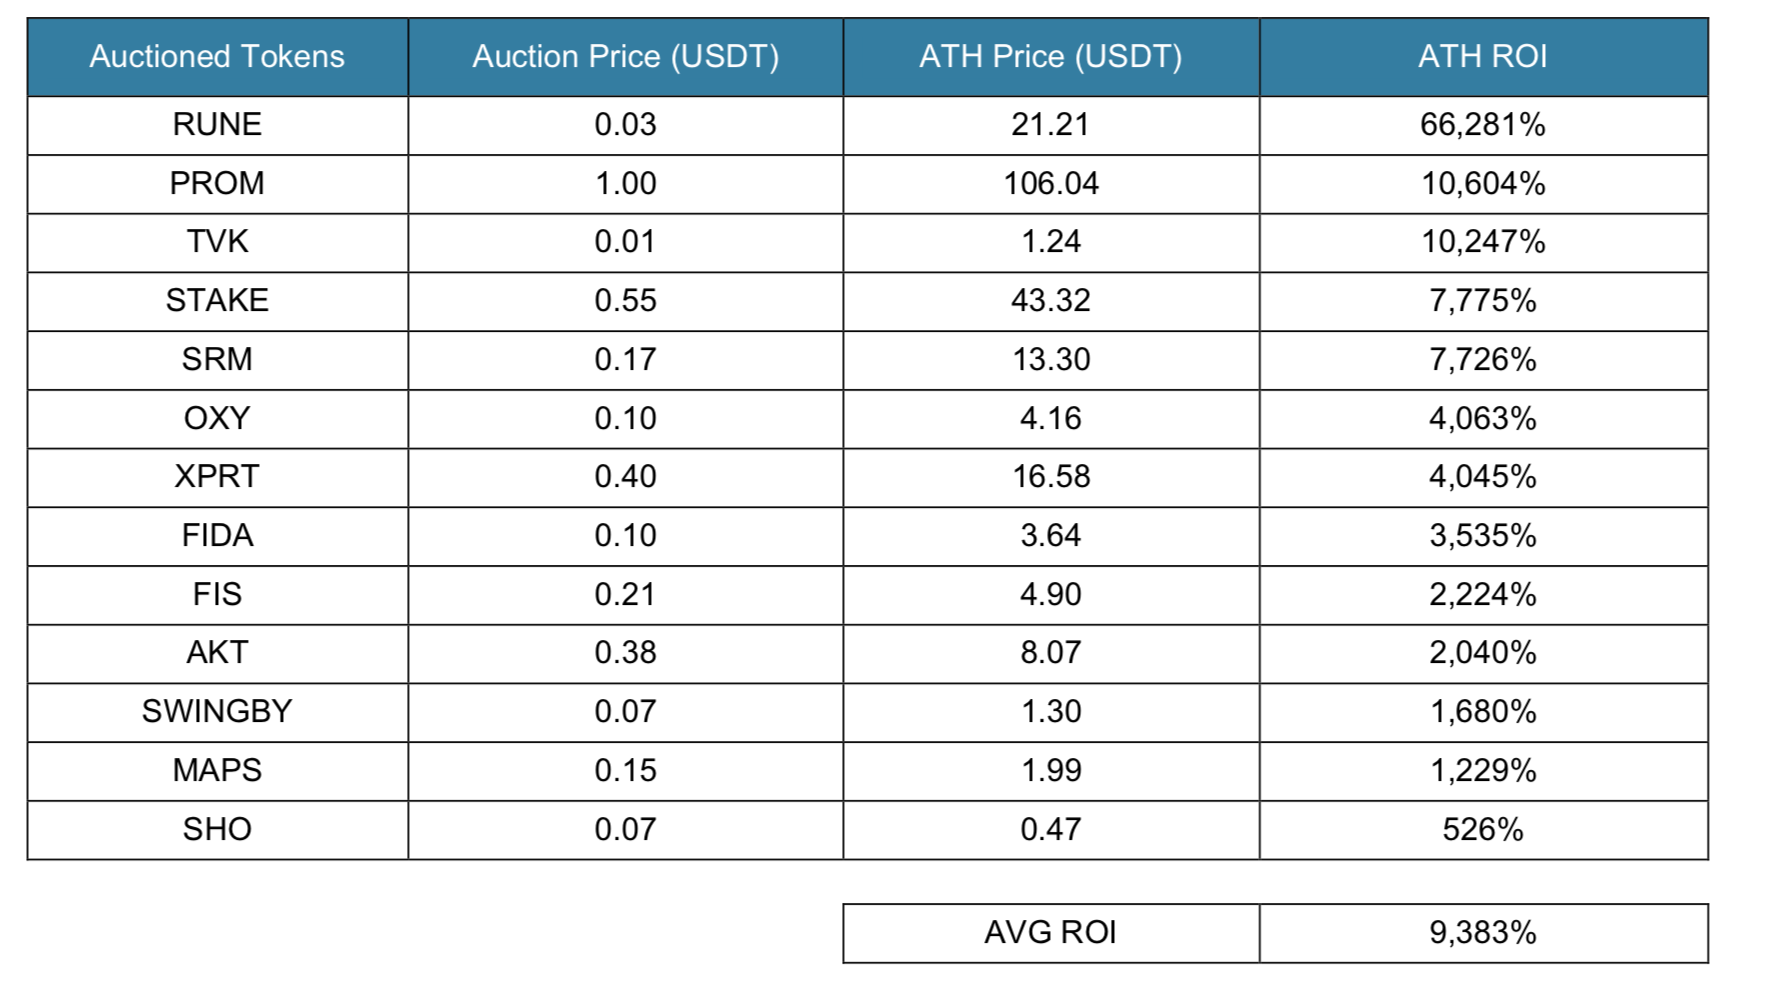Click the 106.04 ATH price cell
Image resolution: width=1768 pixels, height=984 pixels.
[1050, 184]
